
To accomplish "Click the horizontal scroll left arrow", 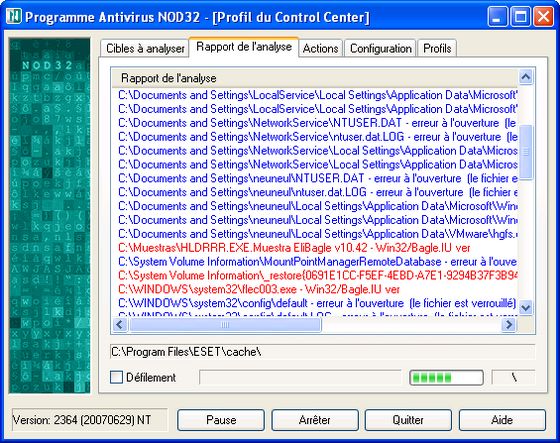I will point(120,325).
